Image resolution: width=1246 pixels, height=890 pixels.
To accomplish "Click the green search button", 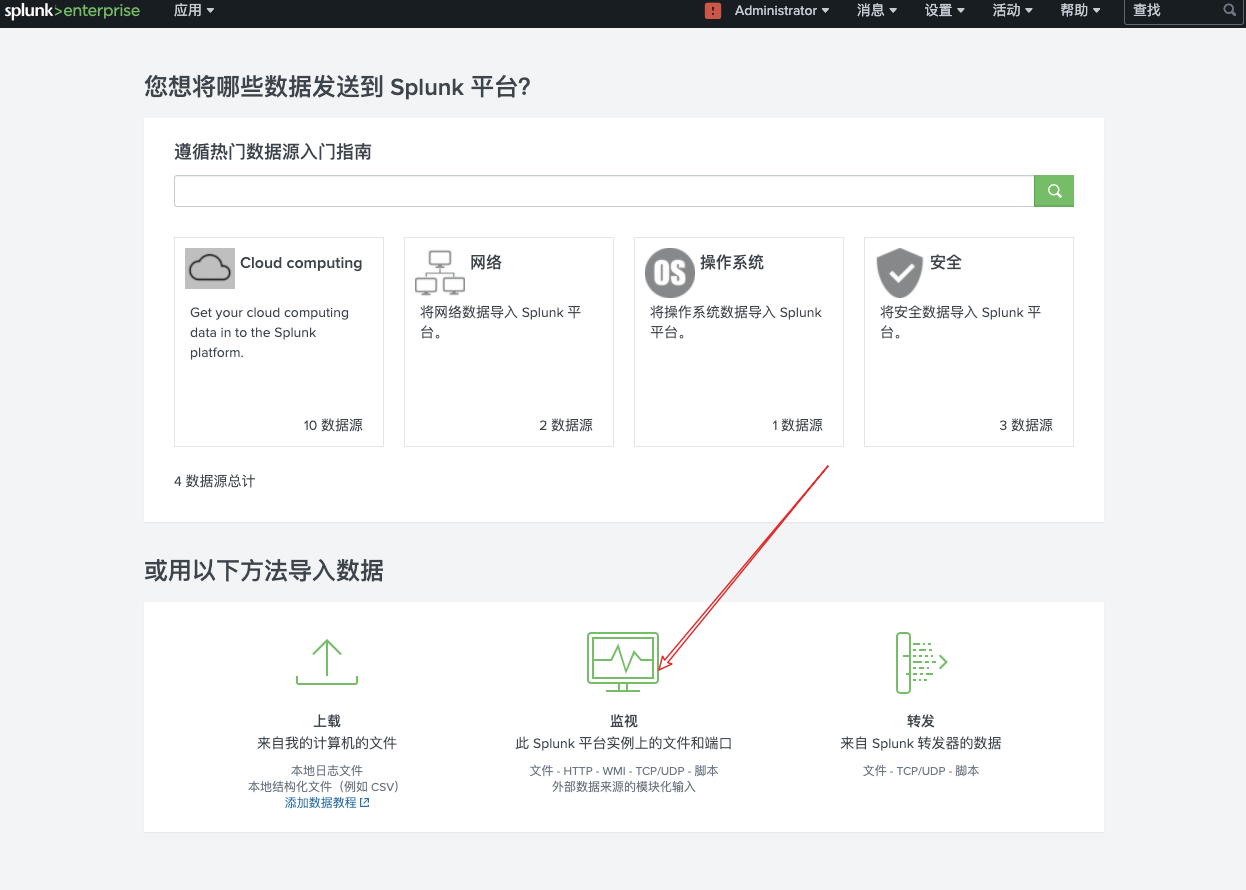I will pyautogui.click(x=1054, y=191).
